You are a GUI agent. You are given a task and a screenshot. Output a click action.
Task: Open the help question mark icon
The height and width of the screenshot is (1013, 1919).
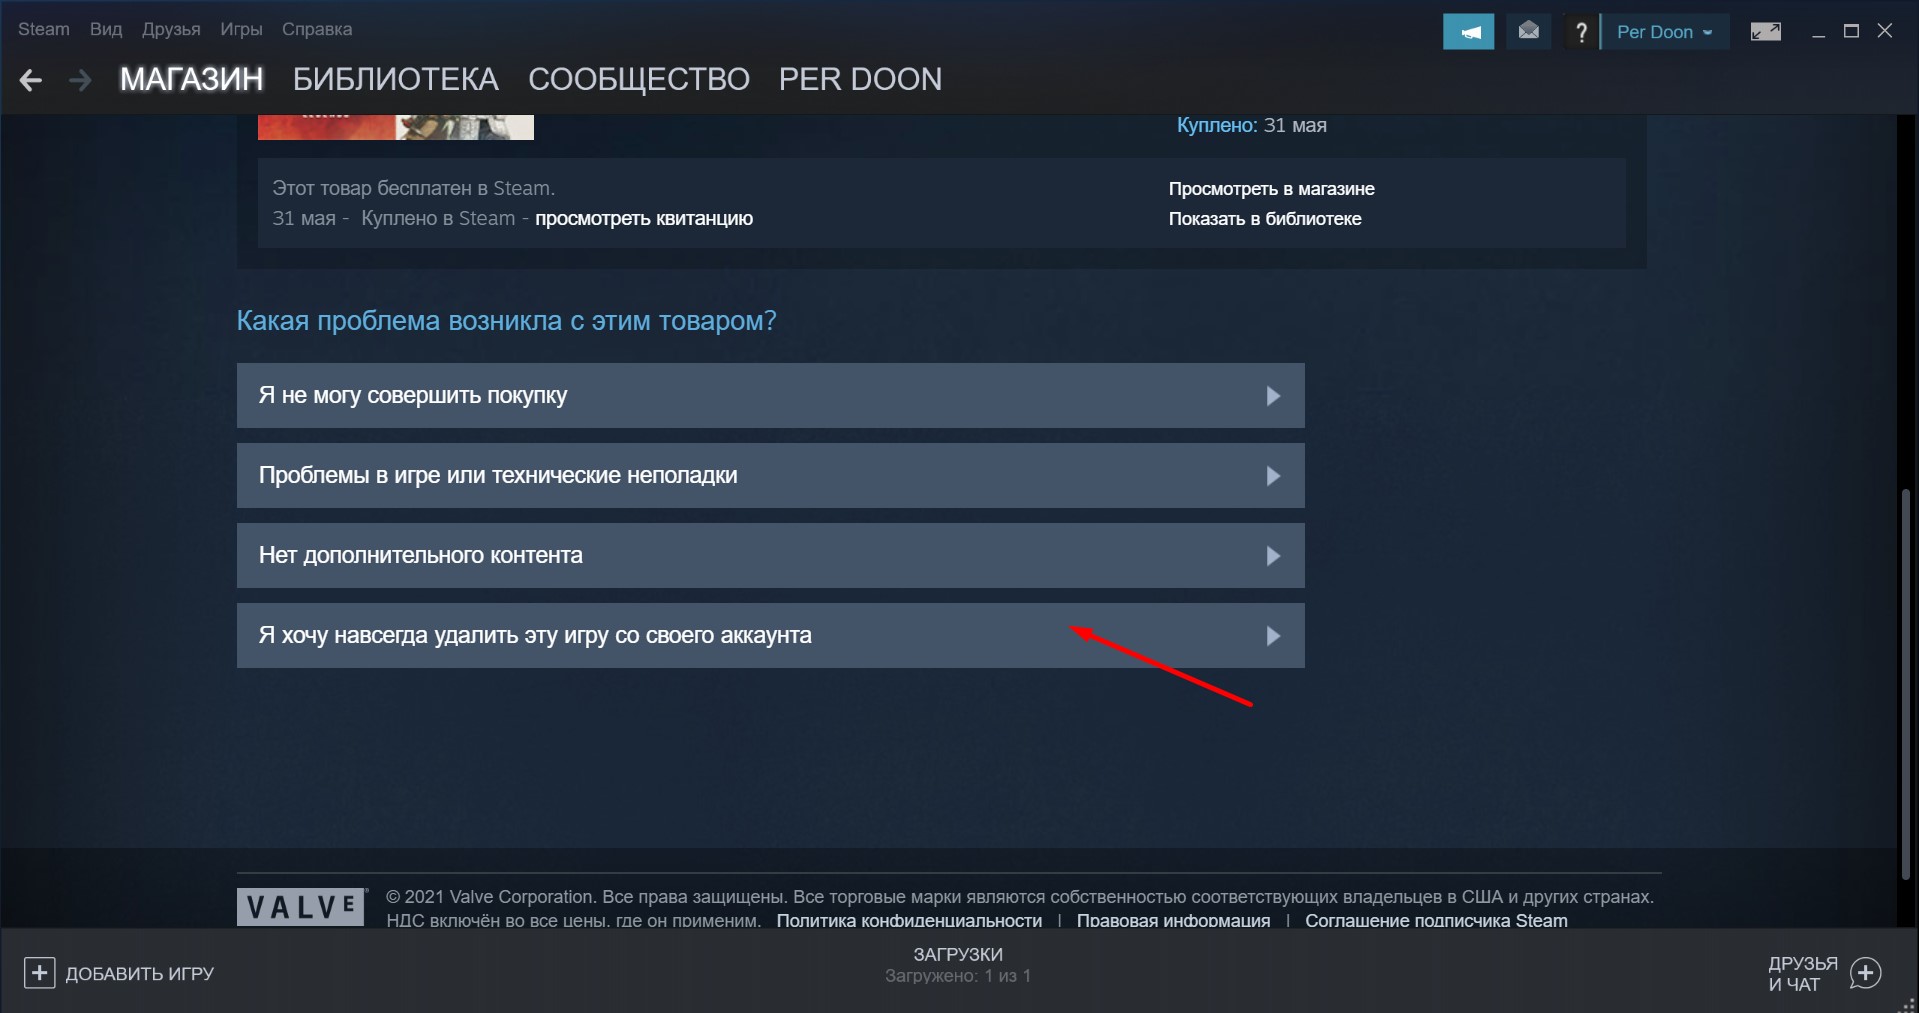click(1580, 32)
